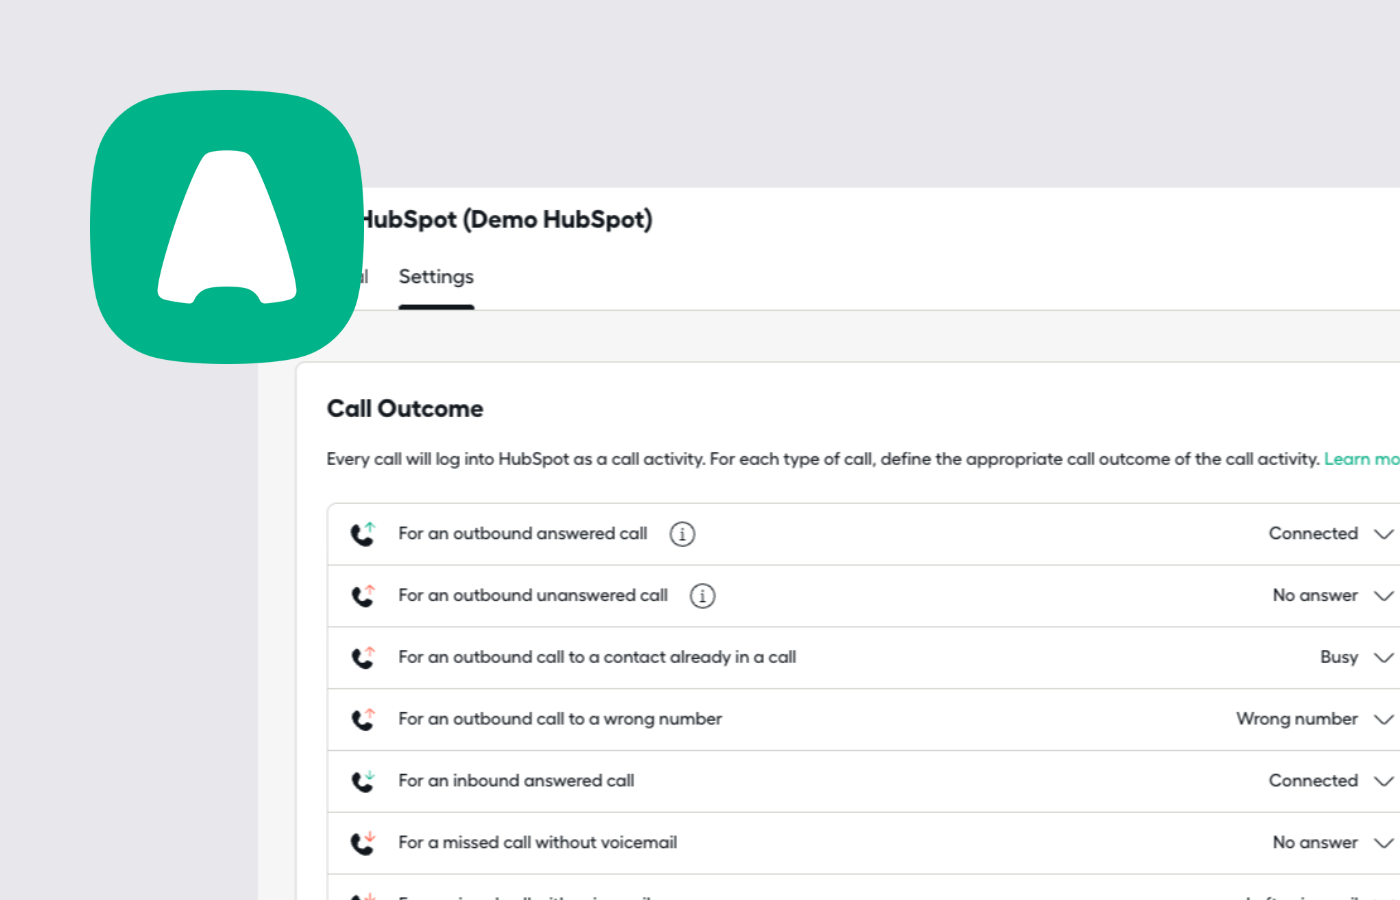Click 'For an outbound call to a wrong number'

(x=560, y=720)
